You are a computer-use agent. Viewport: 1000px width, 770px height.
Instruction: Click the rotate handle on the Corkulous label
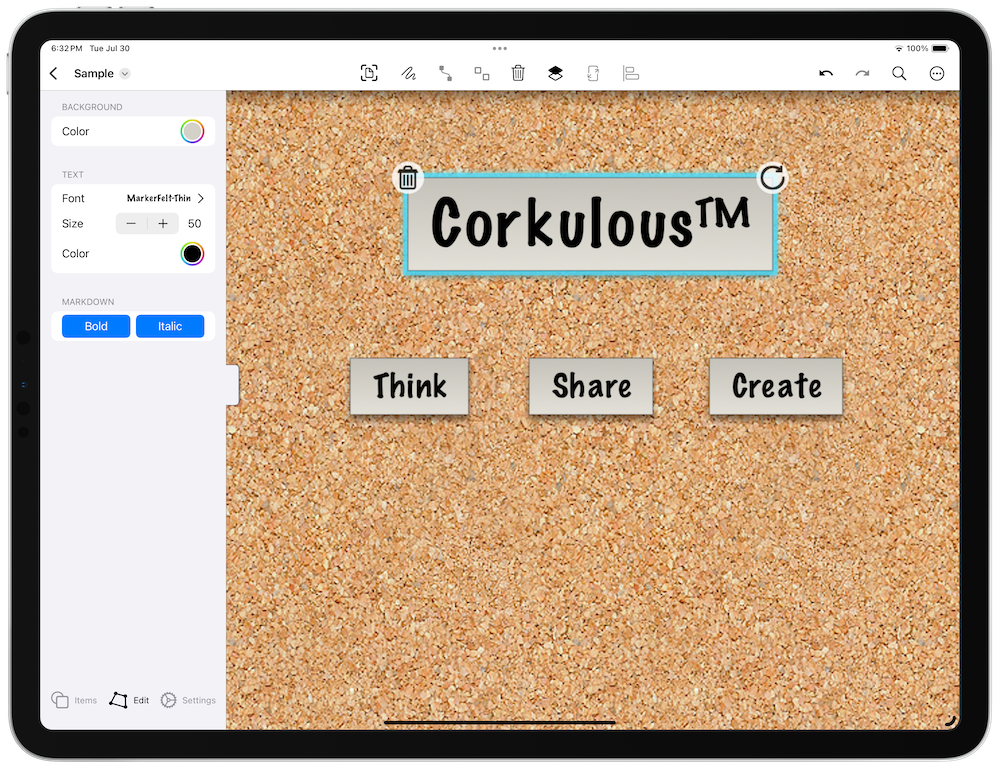pos(772,177)
